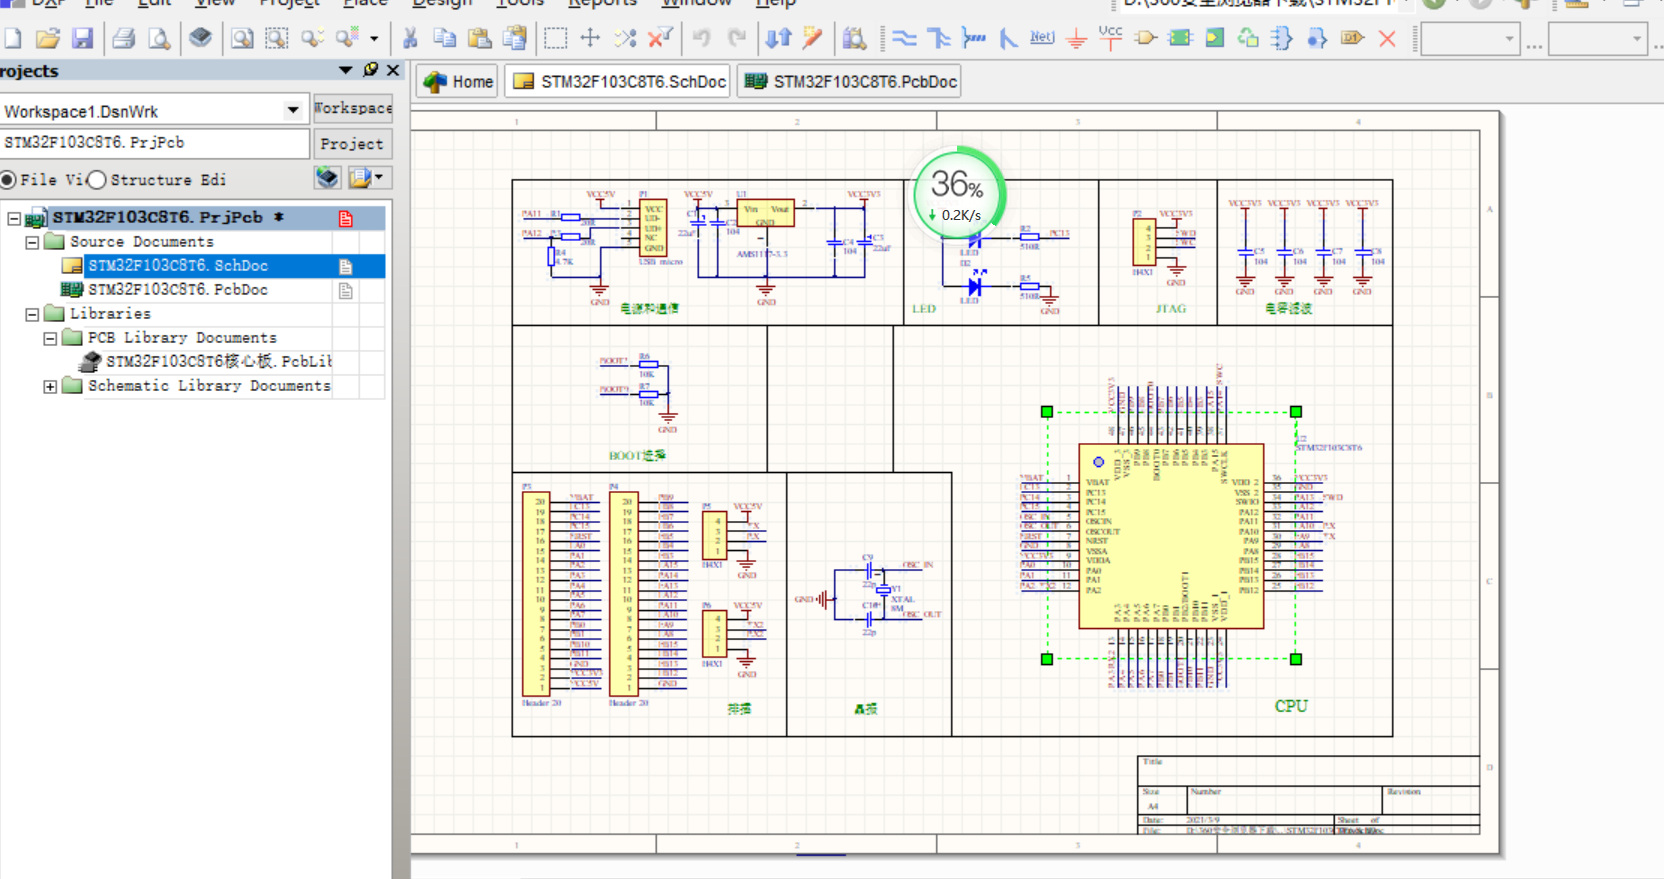Activate the cross probe tool
This screenshot has height=879, width=1664.
coord(813,39)
